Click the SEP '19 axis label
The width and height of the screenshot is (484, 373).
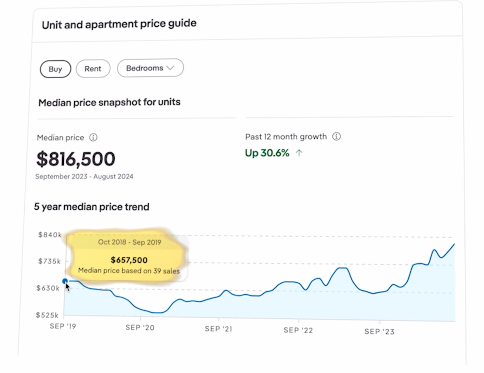coord(63,326)
